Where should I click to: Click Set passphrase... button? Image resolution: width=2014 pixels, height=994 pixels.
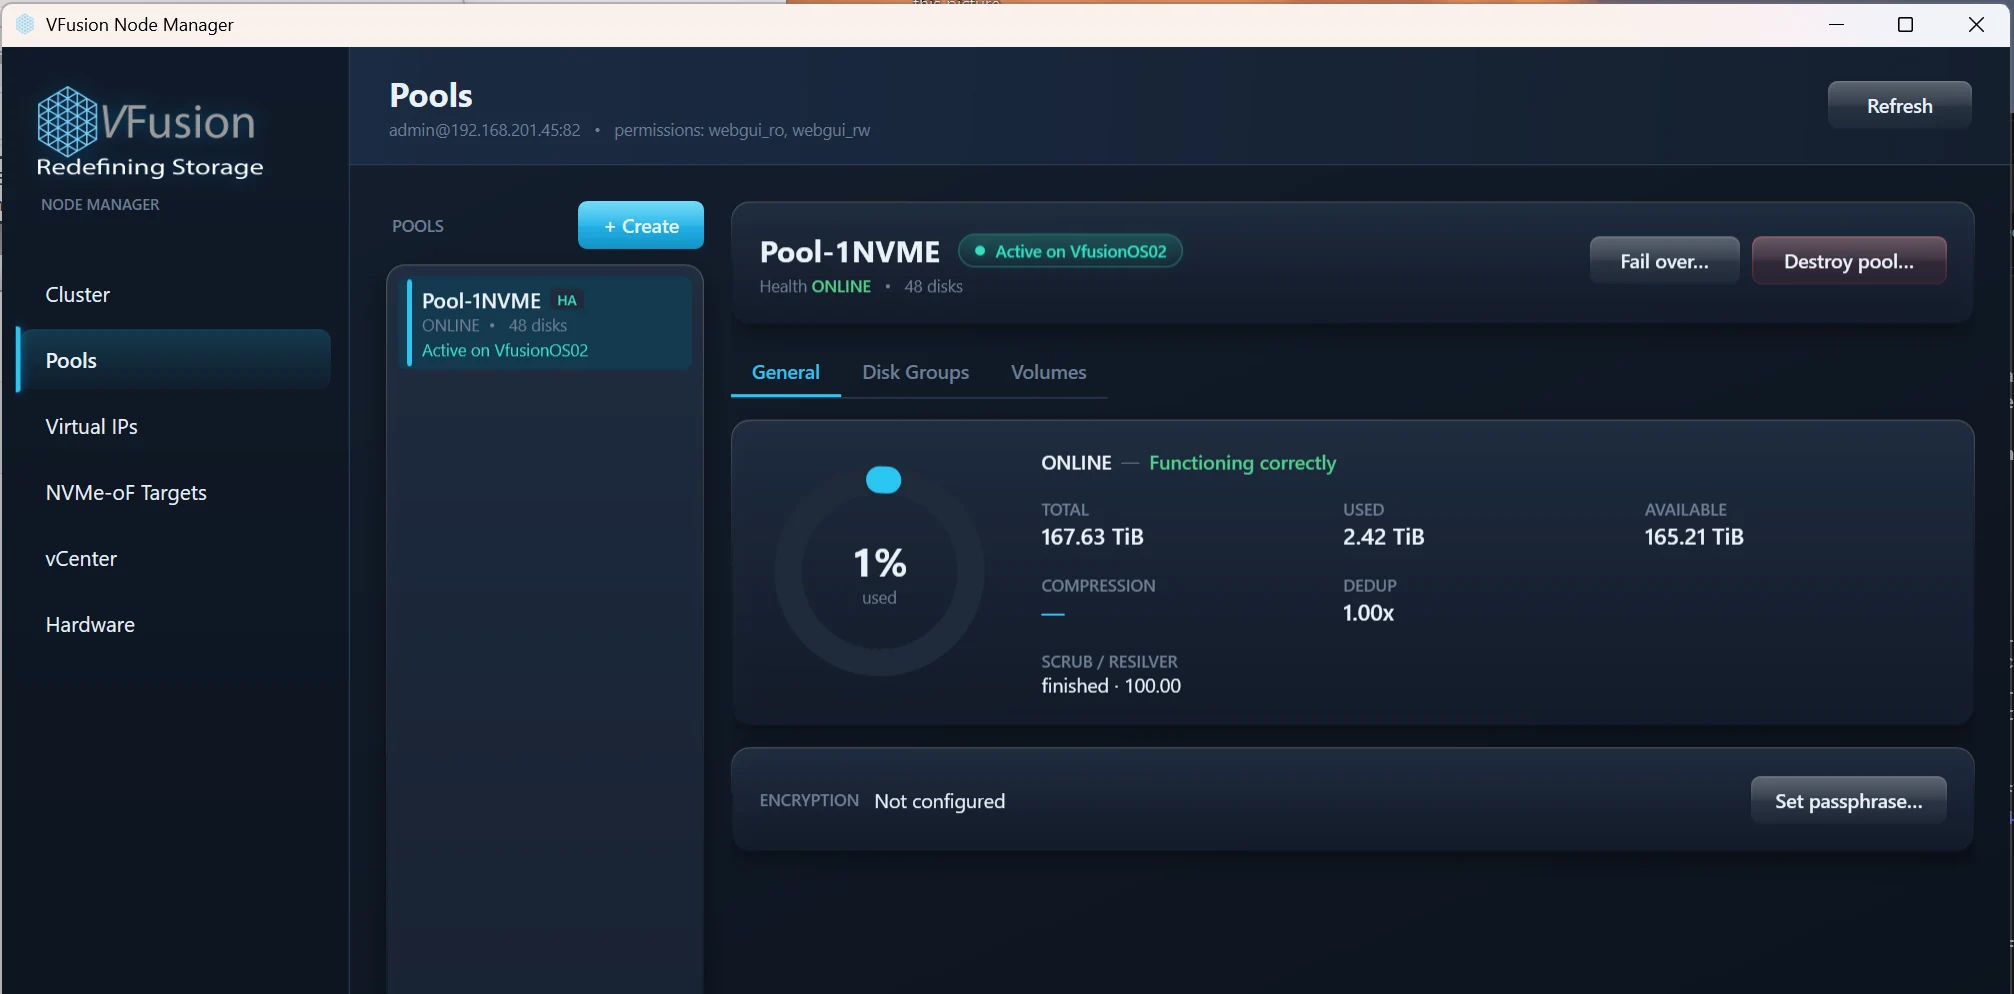click(x=1848, y=801)
